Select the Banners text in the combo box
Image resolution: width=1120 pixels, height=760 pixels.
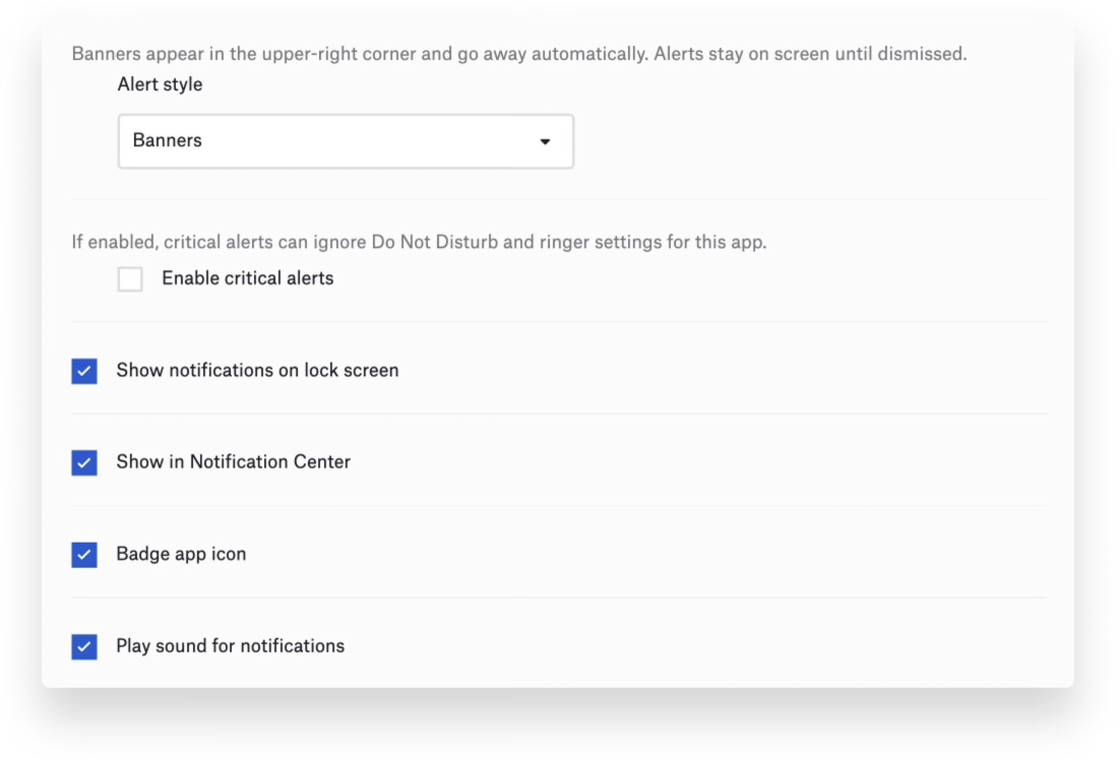[x=168, y=141]
